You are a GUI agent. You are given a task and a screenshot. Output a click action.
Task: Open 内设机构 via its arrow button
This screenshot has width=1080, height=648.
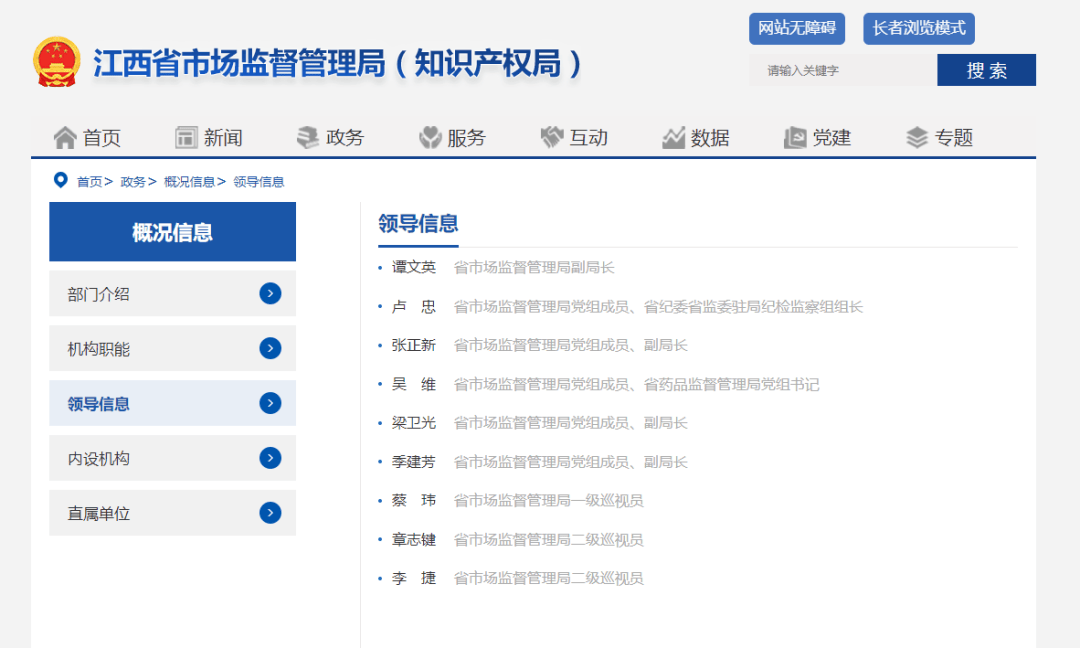270,458
